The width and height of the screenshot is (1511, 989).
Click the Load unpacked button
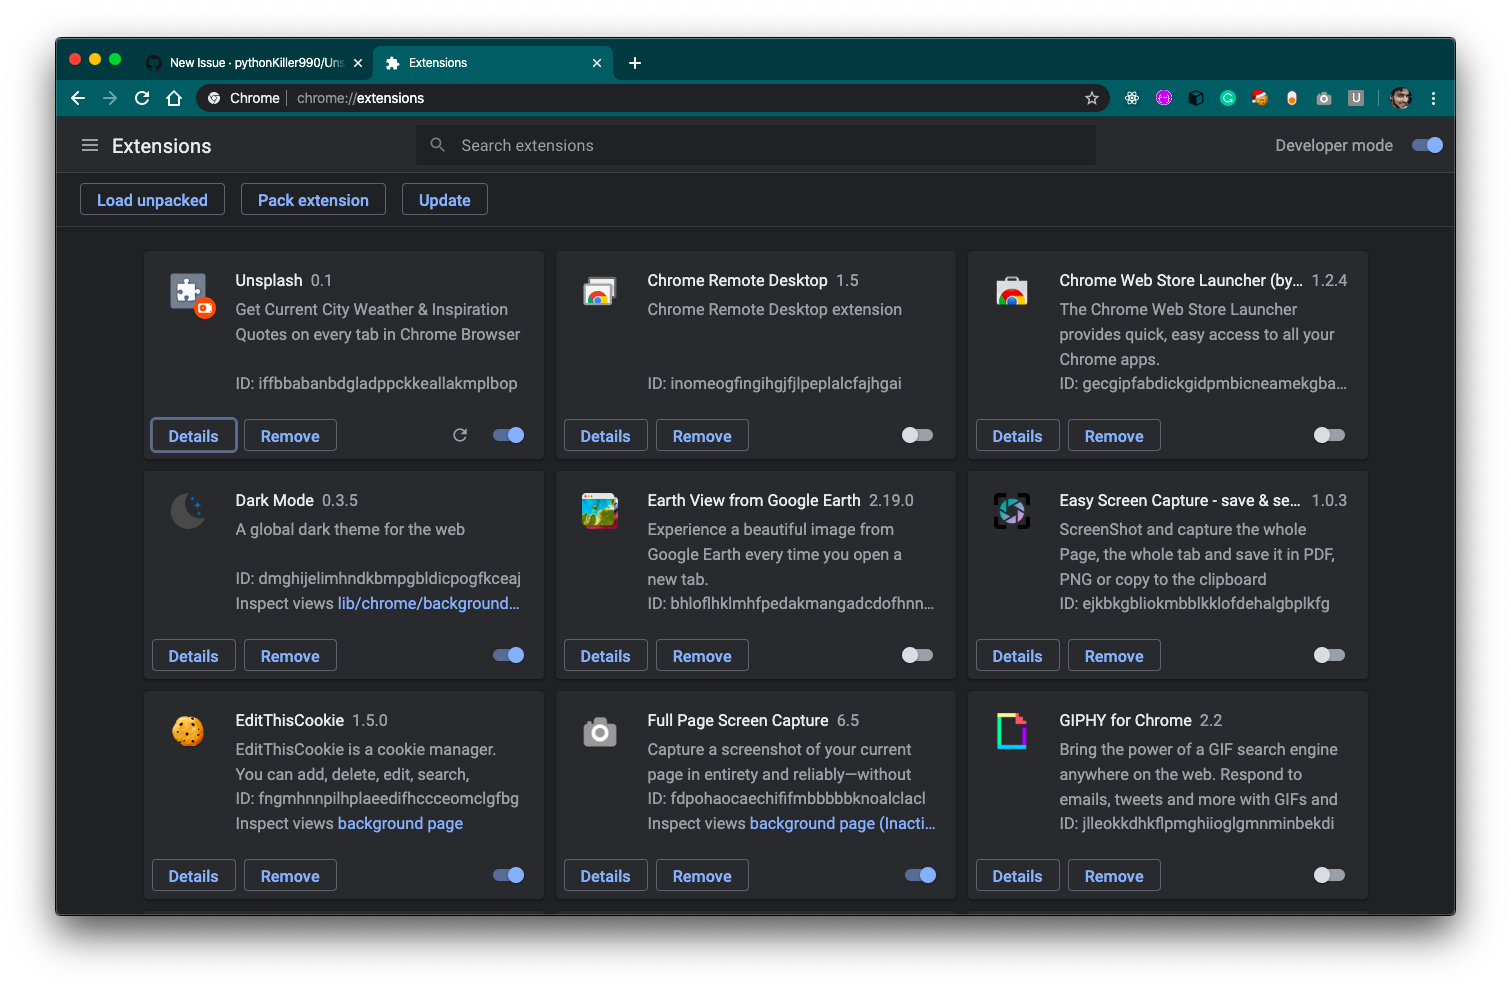coord(152,199)
